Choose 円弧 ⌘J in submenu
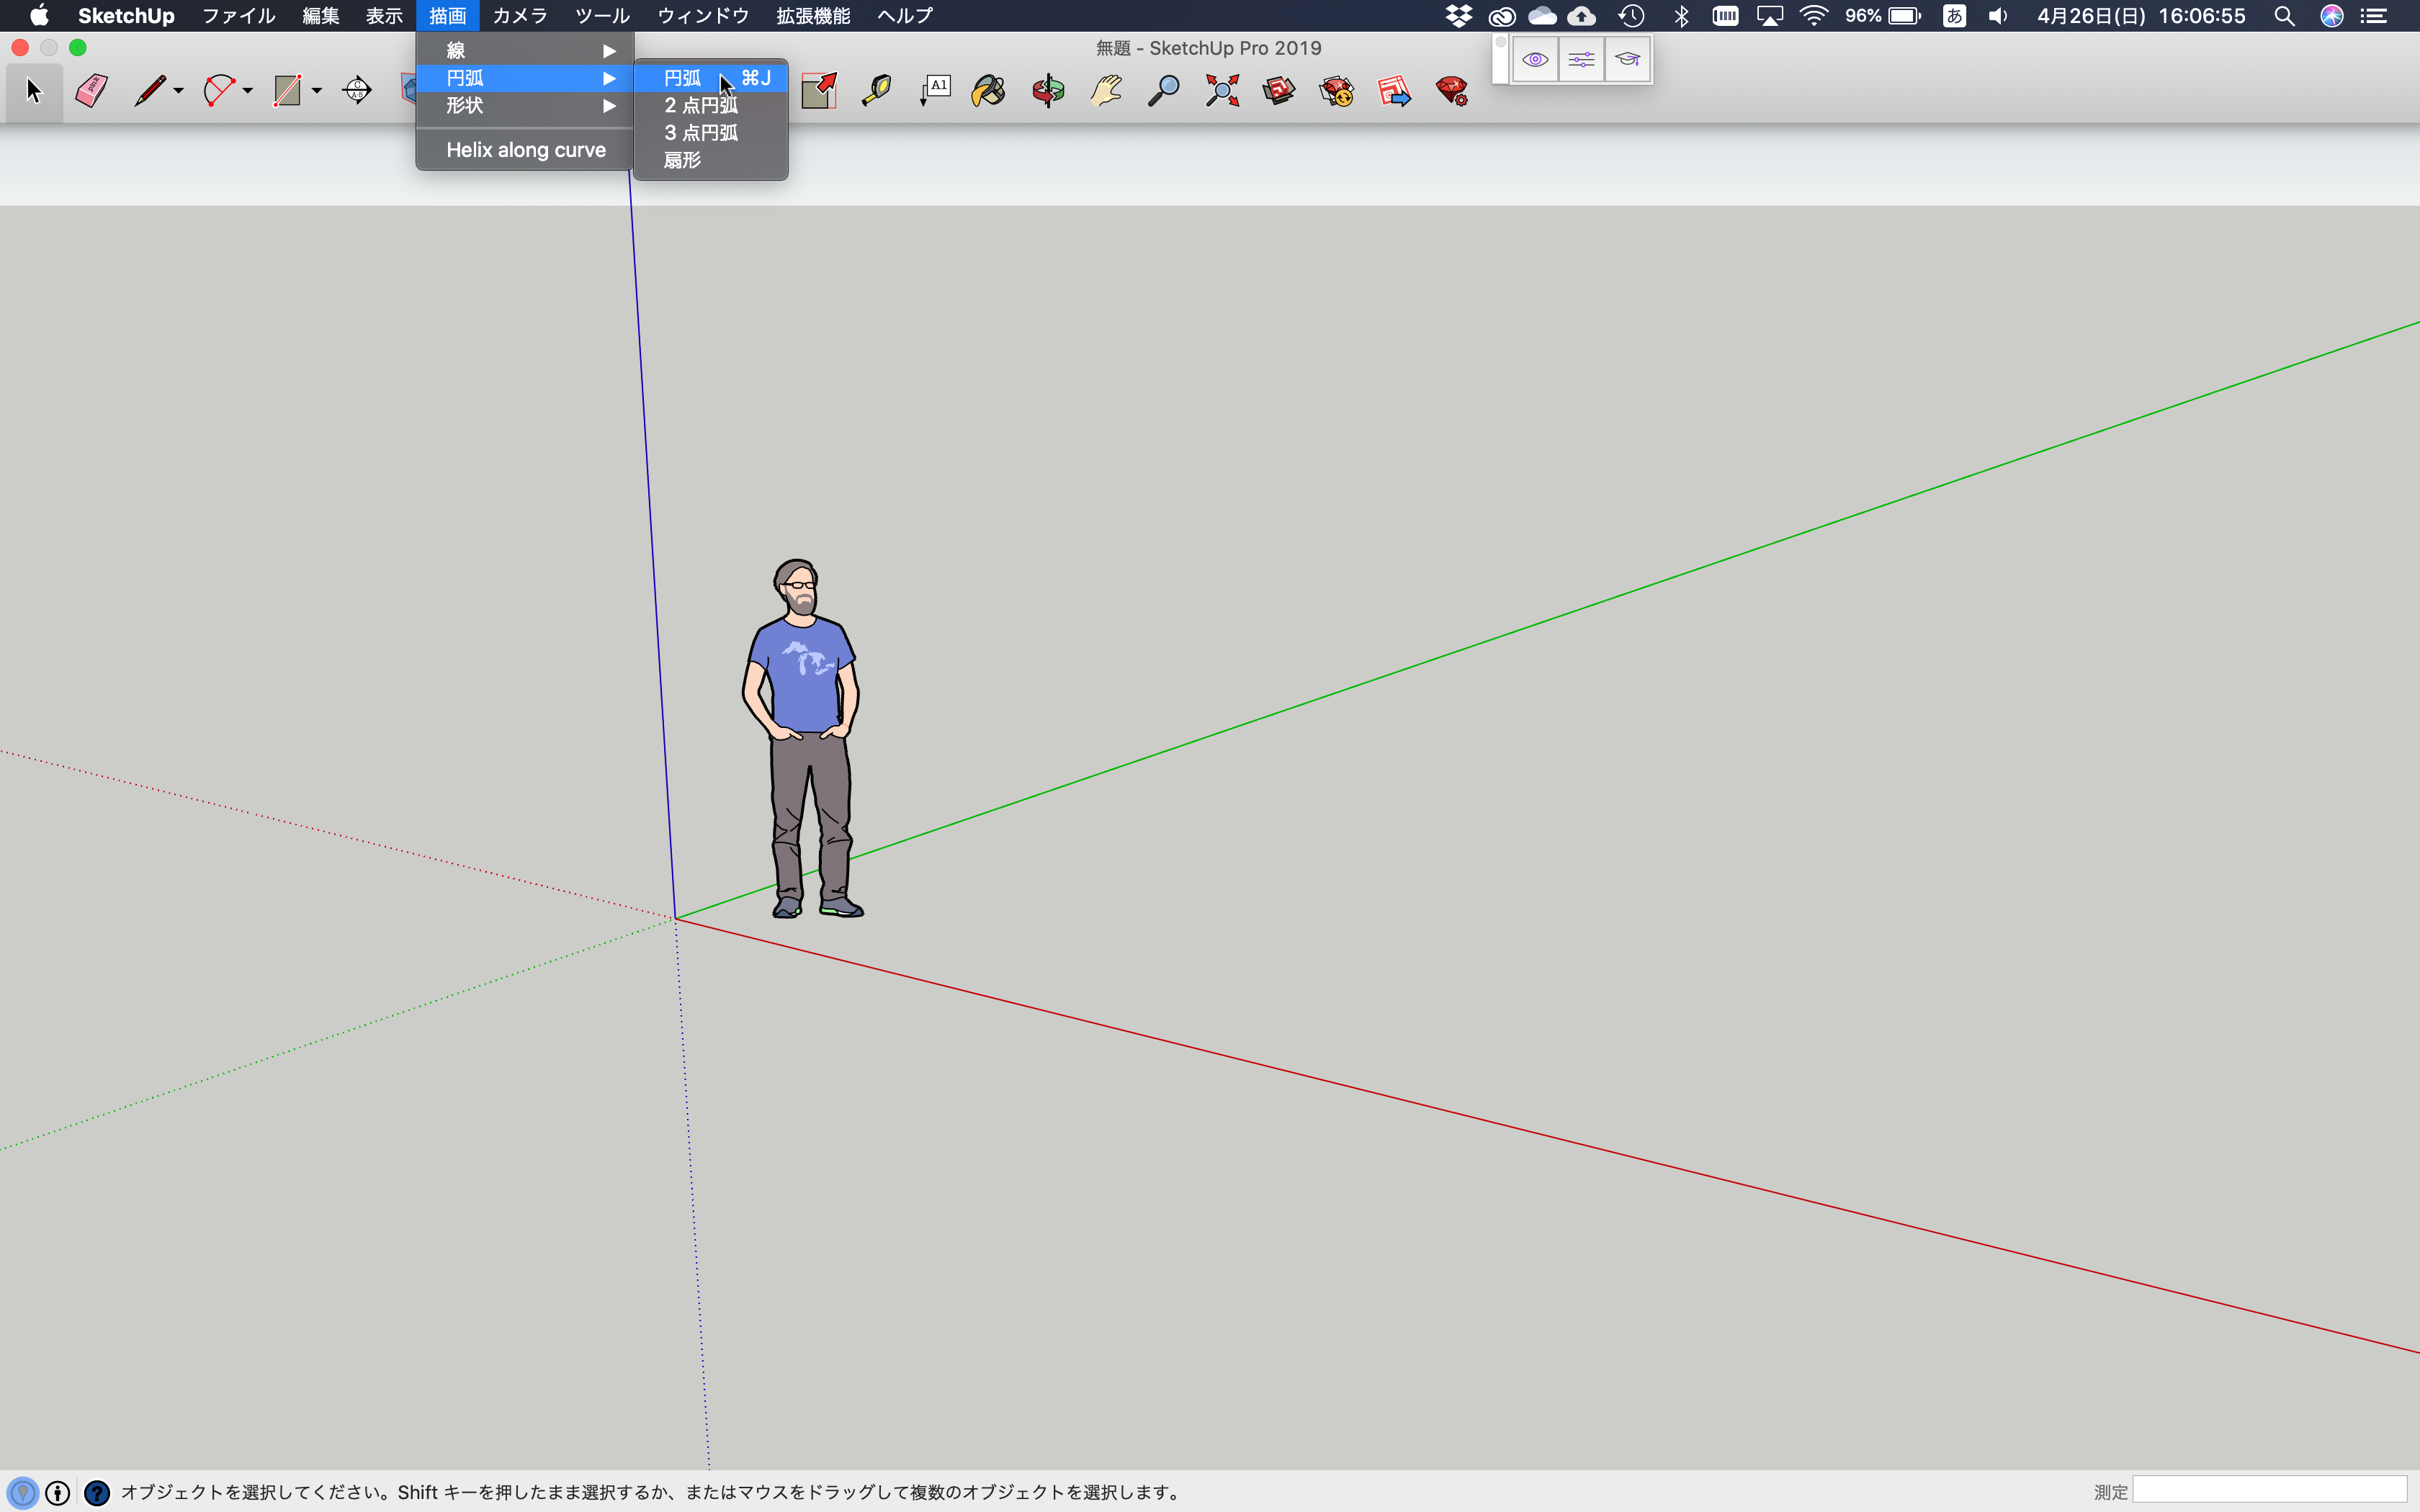The width and height of the screenshot is (2420, 1512). tap(711, 78)
